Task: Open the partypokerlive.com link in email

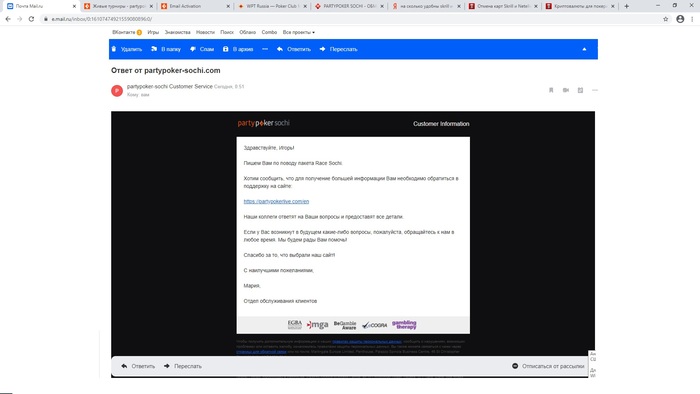Action: pos(276,201)
